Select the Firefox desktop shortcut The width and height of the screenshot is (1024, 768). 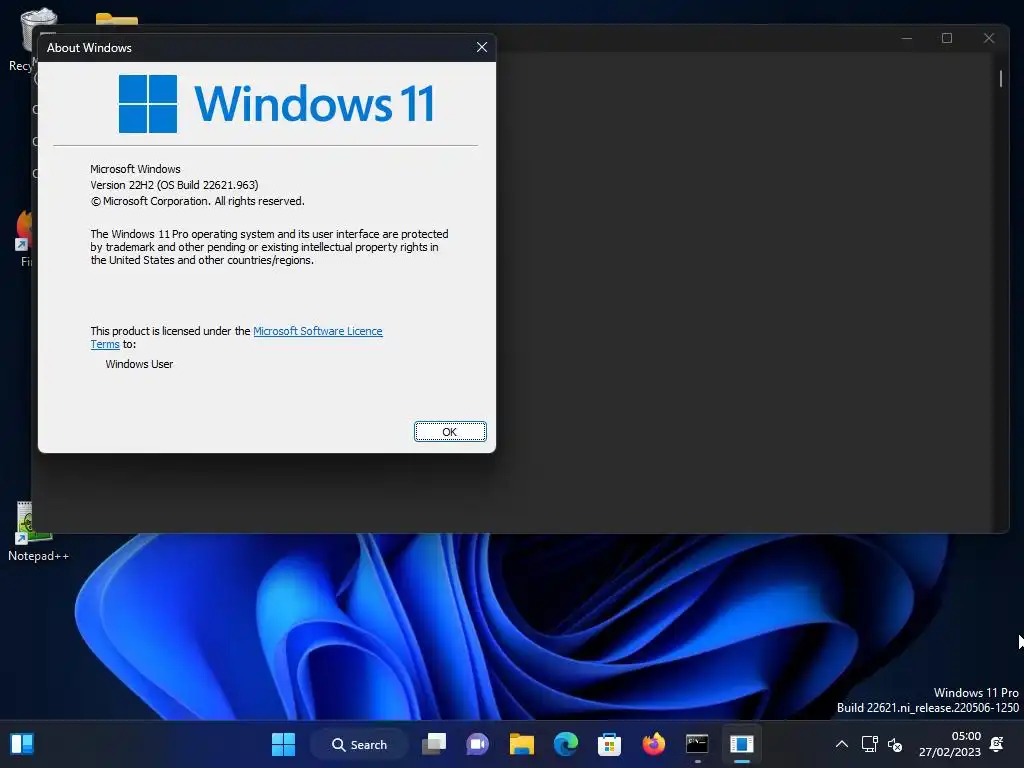[x=25, y=238]
